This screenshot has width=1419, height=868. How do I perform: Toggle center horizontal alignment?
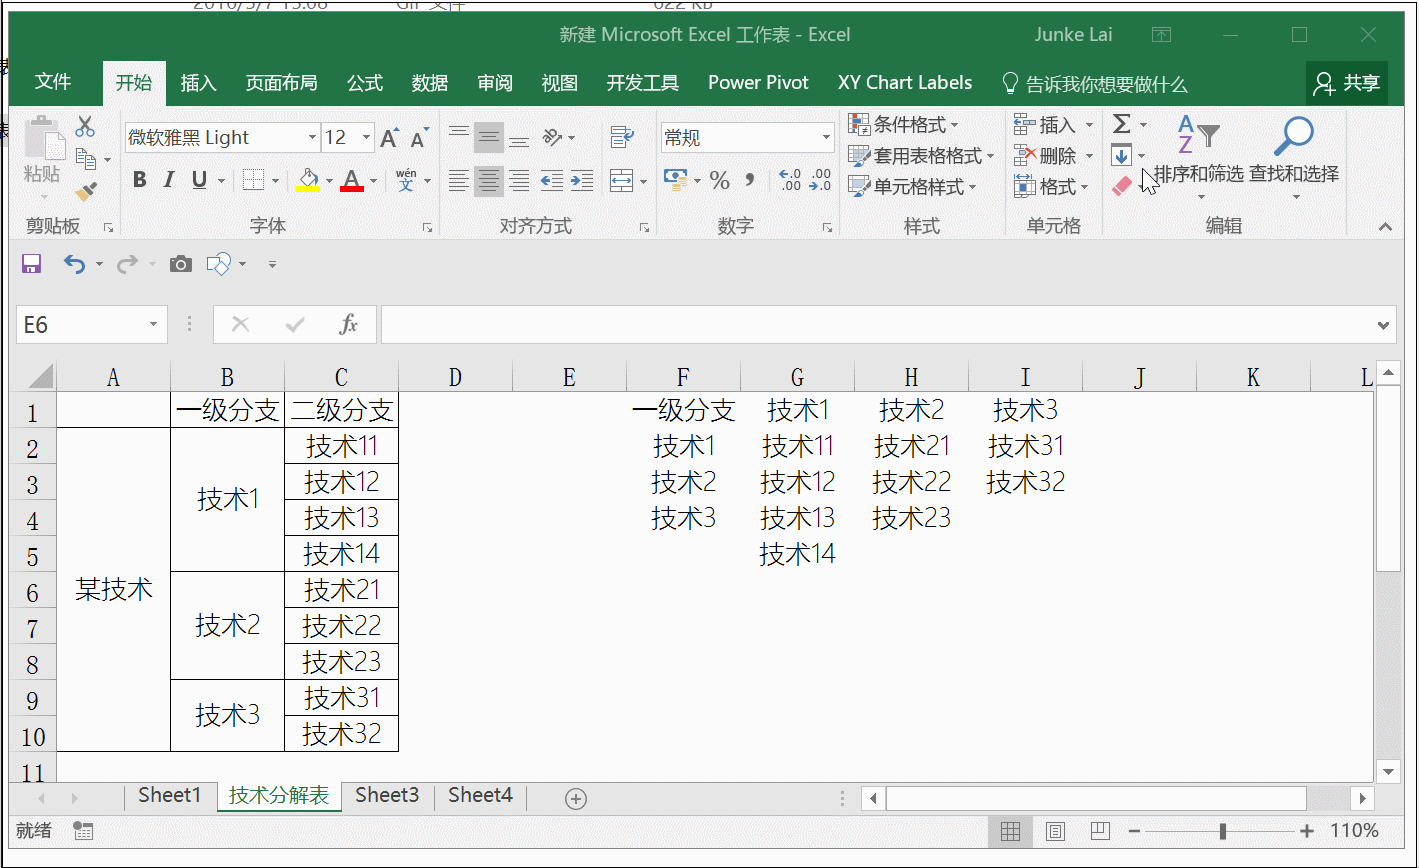(x=488, y=181)
